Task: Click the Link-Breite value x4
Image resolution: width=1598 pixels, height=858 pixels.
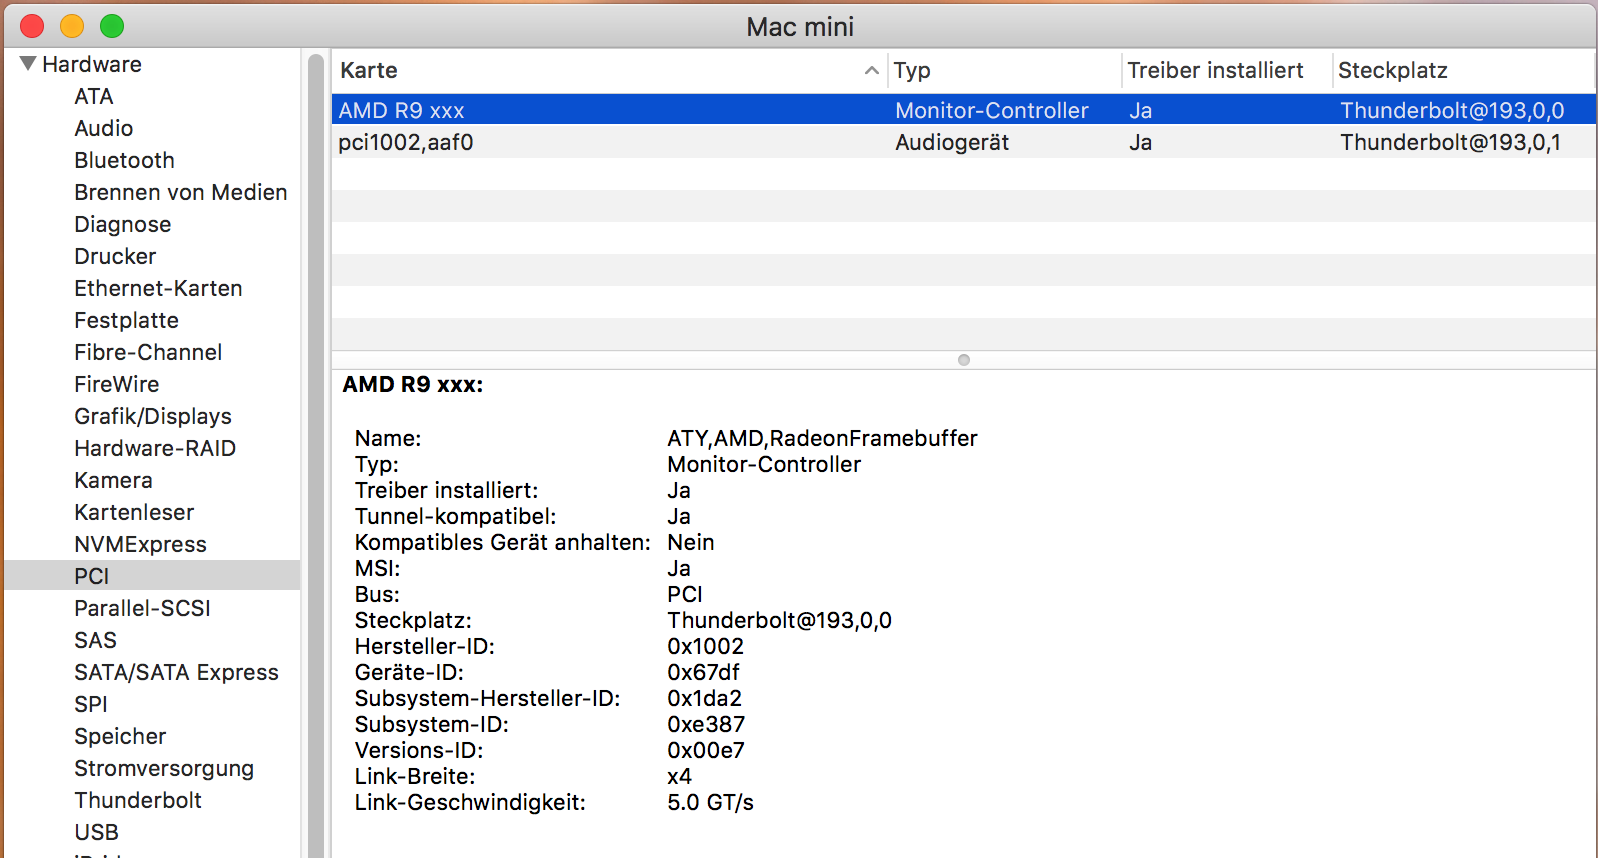Action: (x=679, y=776)
